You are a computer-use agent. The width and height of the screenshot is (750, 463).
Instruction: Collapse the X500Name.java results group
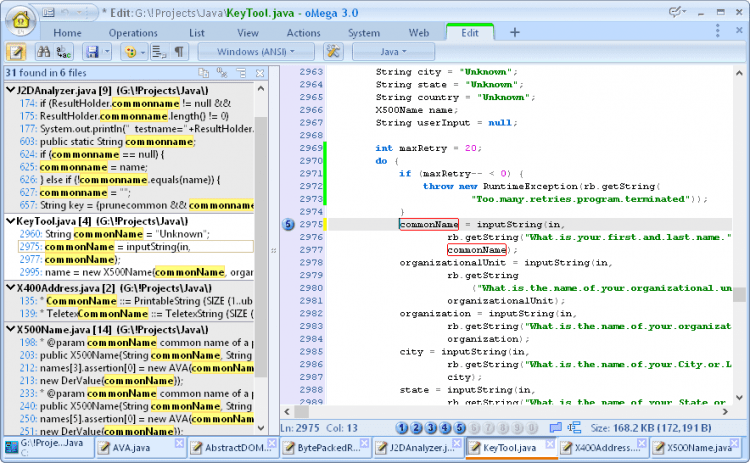[x=9, y=328]
